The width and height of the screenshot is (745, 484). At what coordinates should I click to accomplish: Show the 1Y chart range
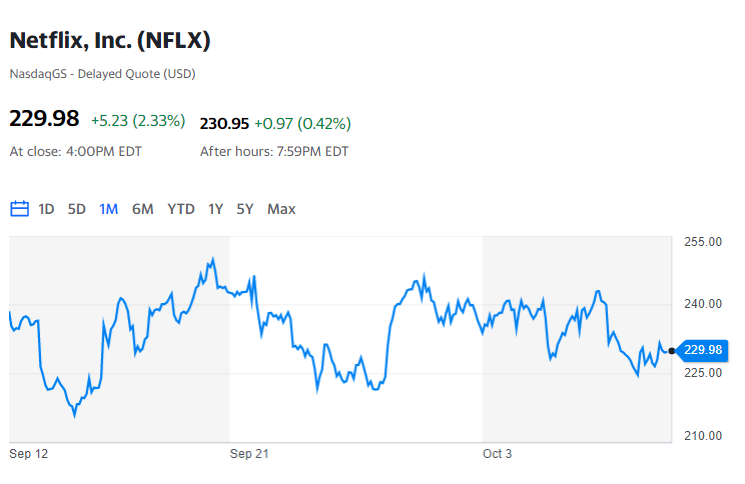coord(215,209)
